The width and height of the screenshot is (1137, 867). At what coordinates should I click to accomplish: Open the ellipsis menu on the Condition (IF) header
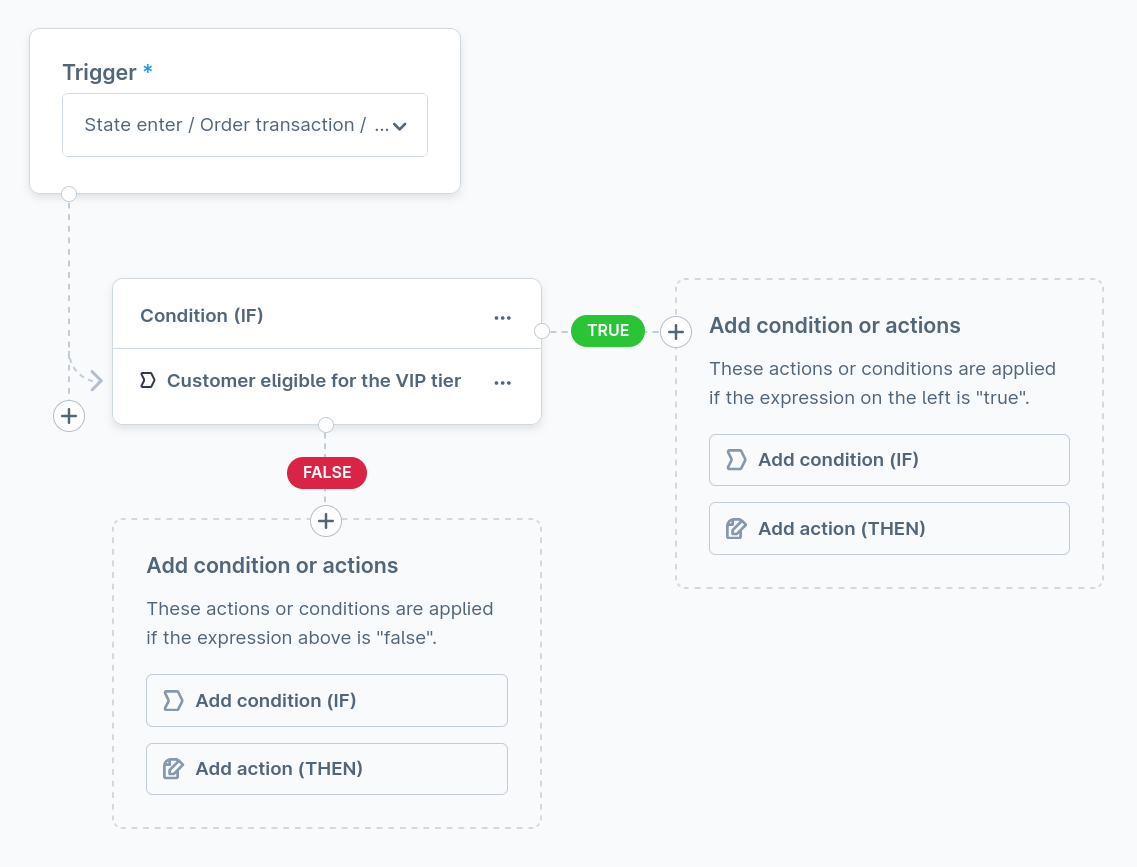pos(503,316)
